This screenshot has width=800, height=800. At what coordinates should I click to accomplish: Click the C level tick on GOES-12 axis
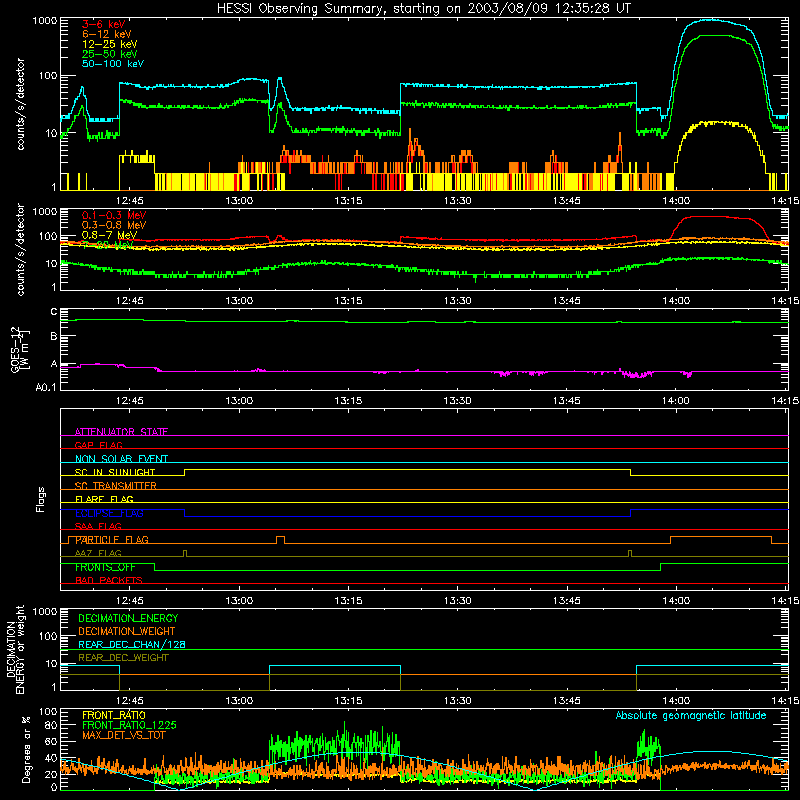[x=54, y=312]
